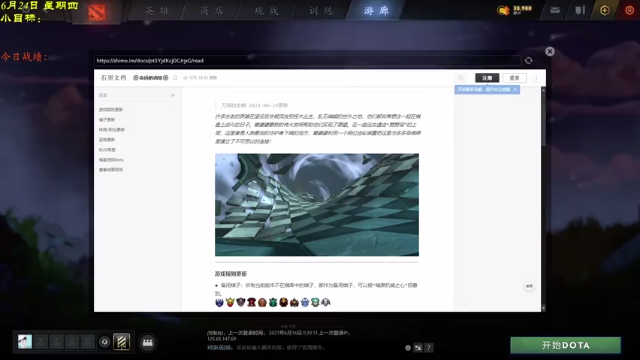Click the last grey chess piece icon
This screenshot has width=640, height=360.
(326, 302)
